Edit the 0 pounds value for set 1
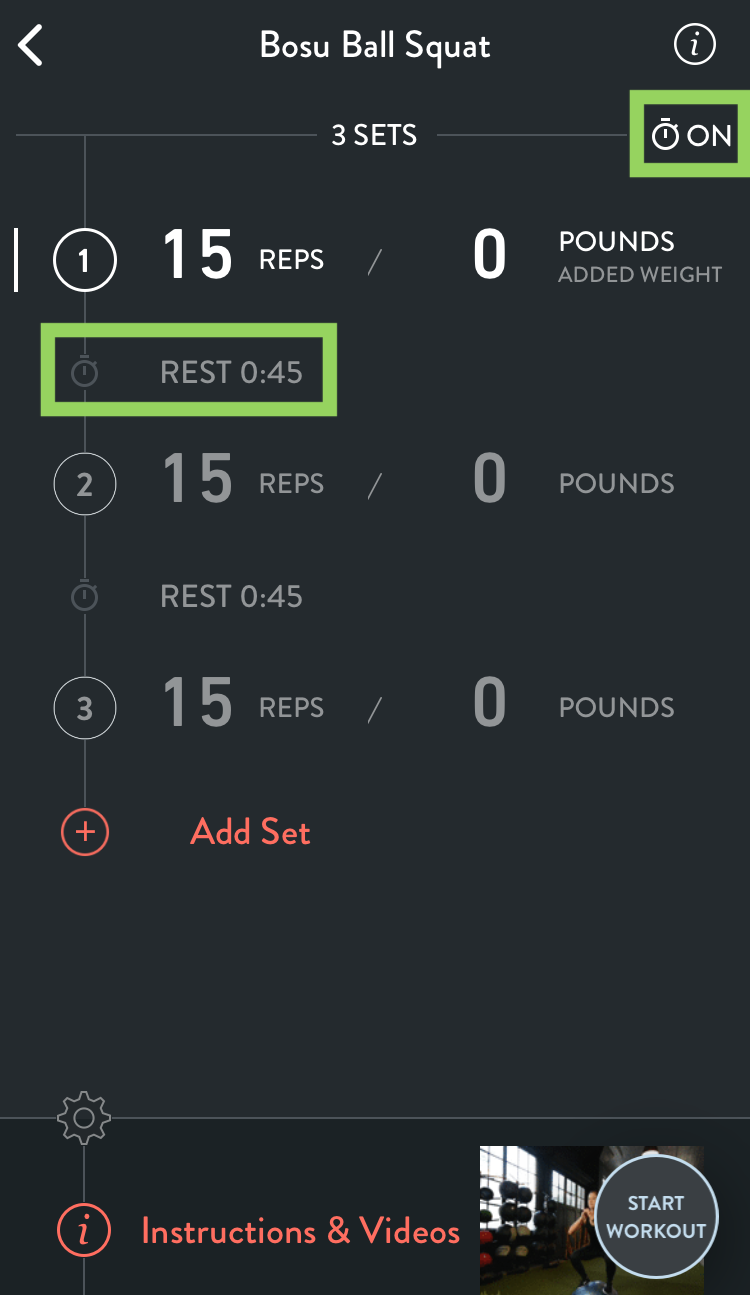Viewport: 750px width, 1295px height. click(489, 256)
